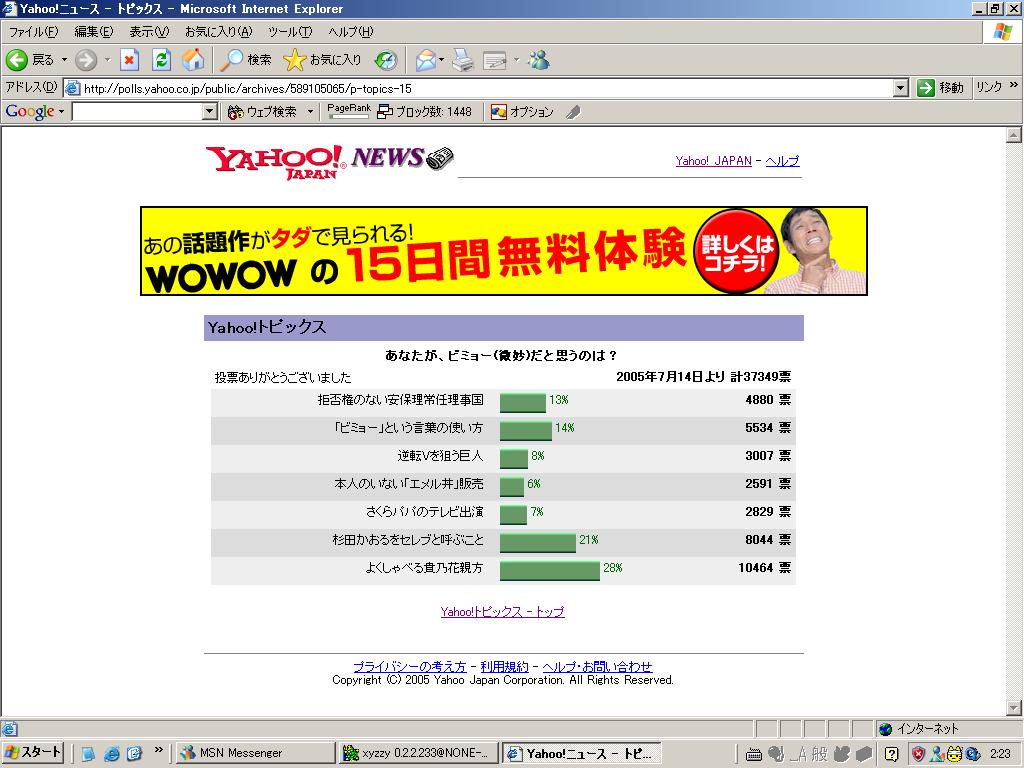Switch to MSN Messenger on the taskbar
Image resolution: width=1024 pixels, height=768 pixels.
255,753
